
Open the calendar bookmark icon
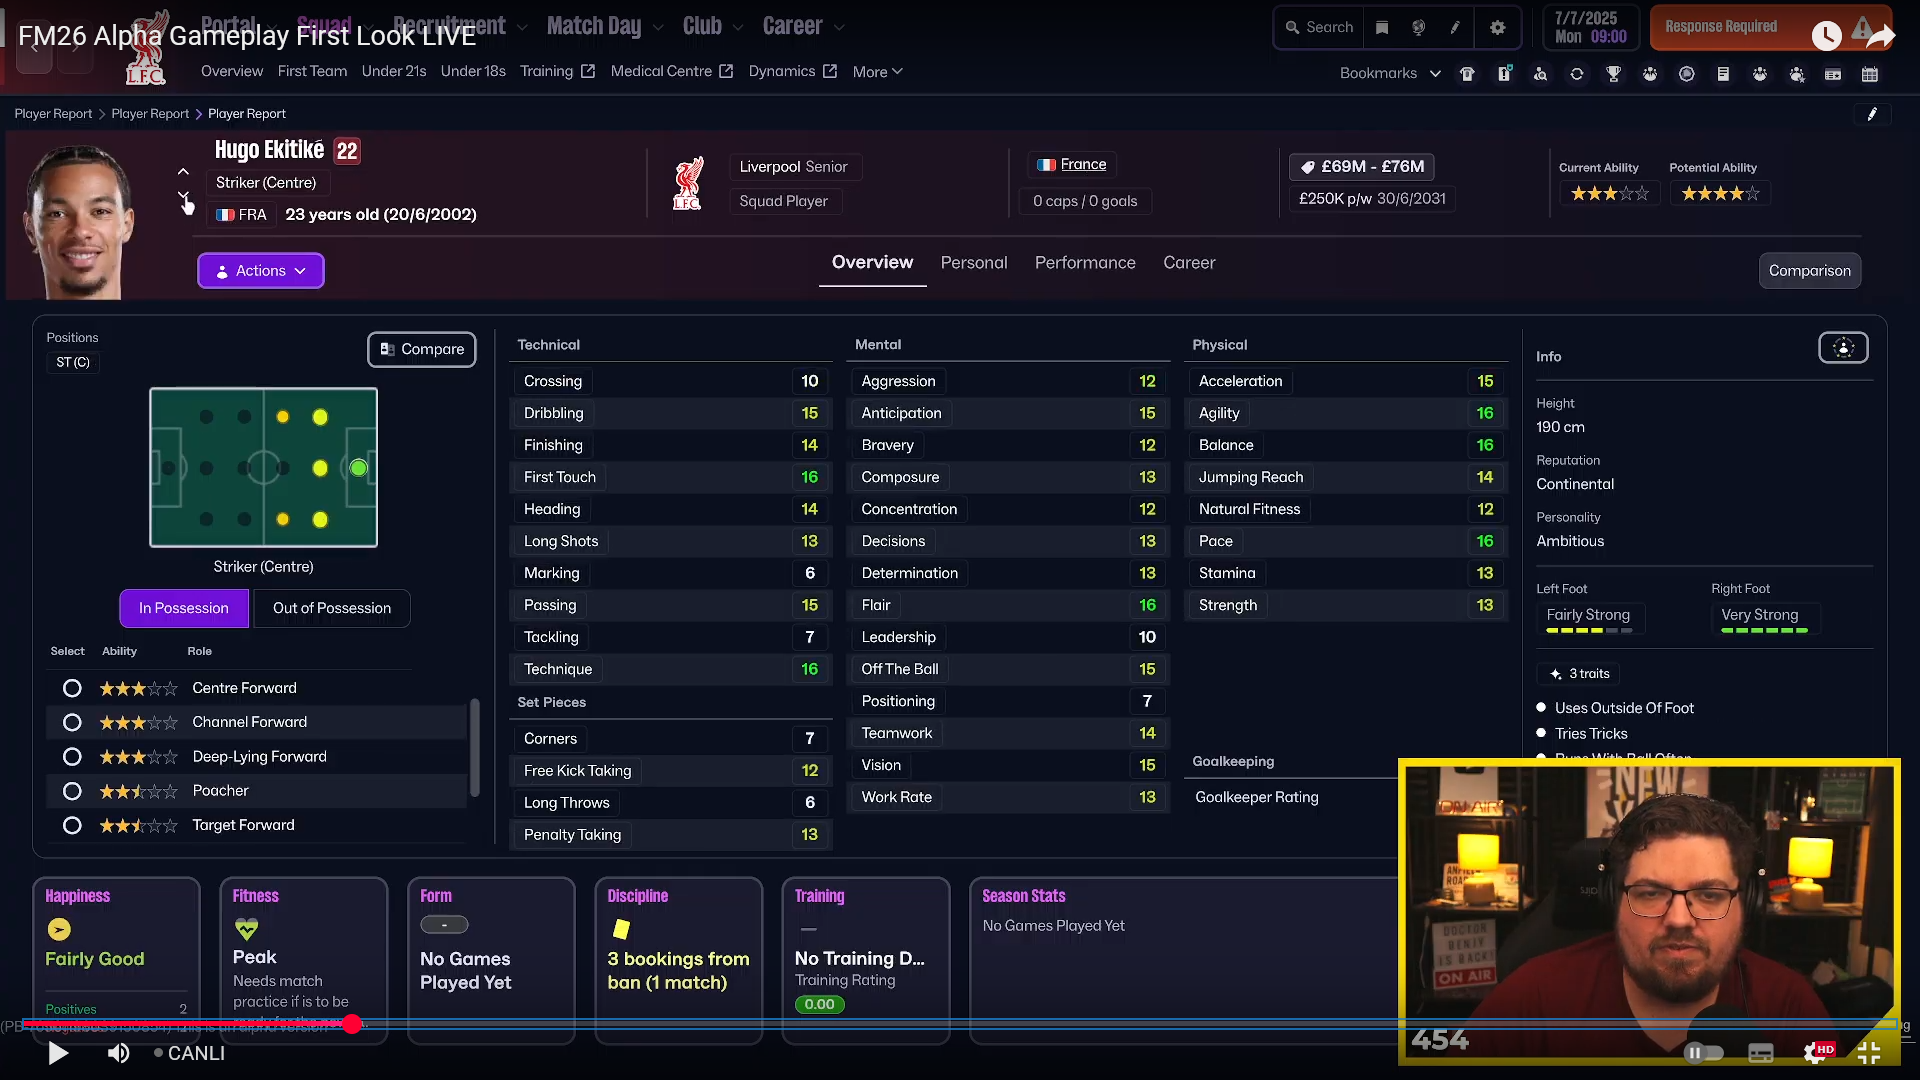1869,74
